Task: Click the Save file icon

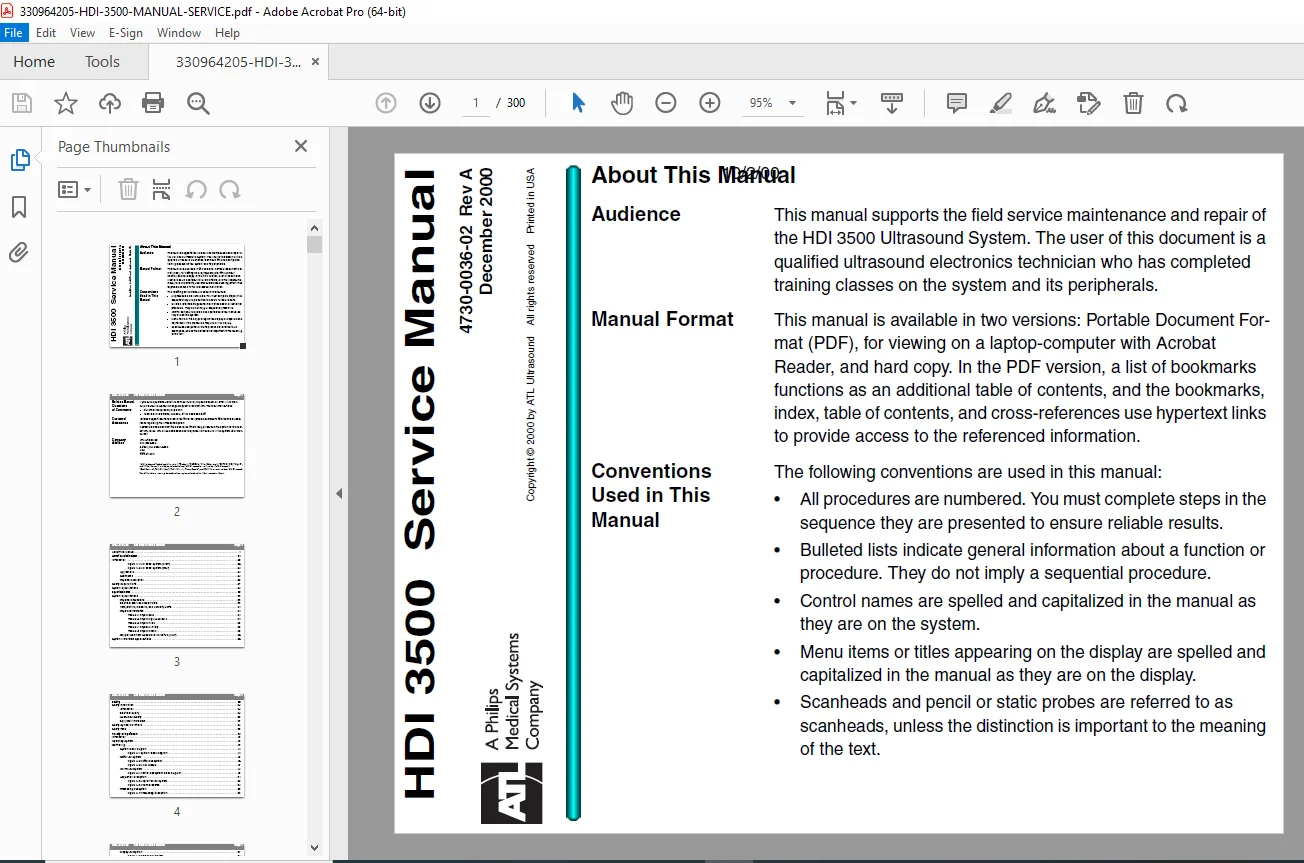Action: click(x=22, y=103)
